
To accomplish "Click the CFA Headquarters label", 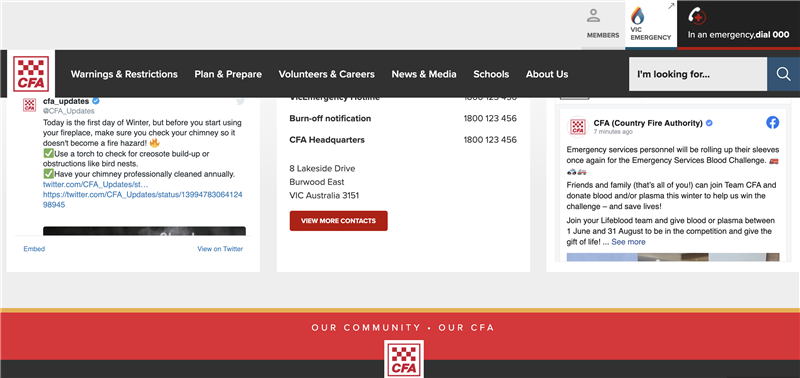I will pyautogui.click(x=327, y=140).
